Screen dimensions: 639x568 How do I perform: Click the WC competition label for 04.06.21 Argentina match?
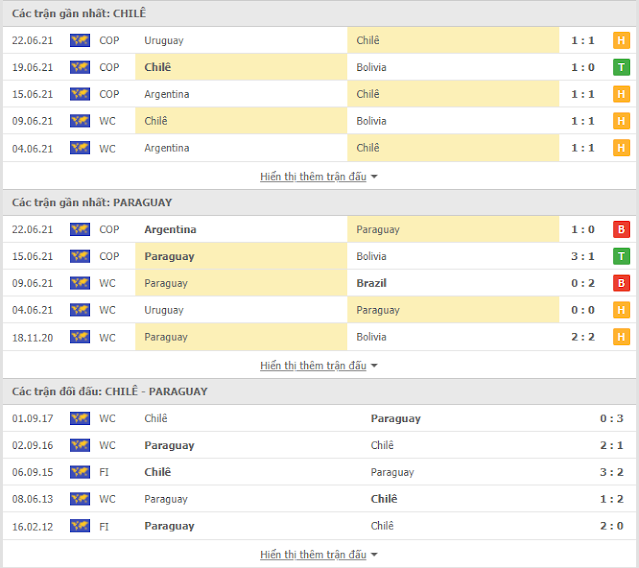pyautogui.click(x=107, y=148)
